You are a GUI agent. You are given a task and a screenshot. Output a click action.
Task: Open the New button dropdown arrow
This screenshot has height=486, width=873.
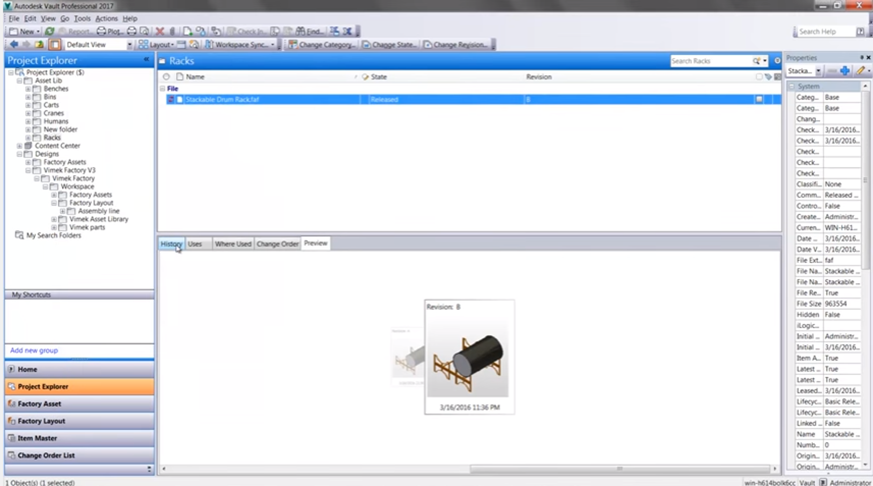tap(38, 32)
